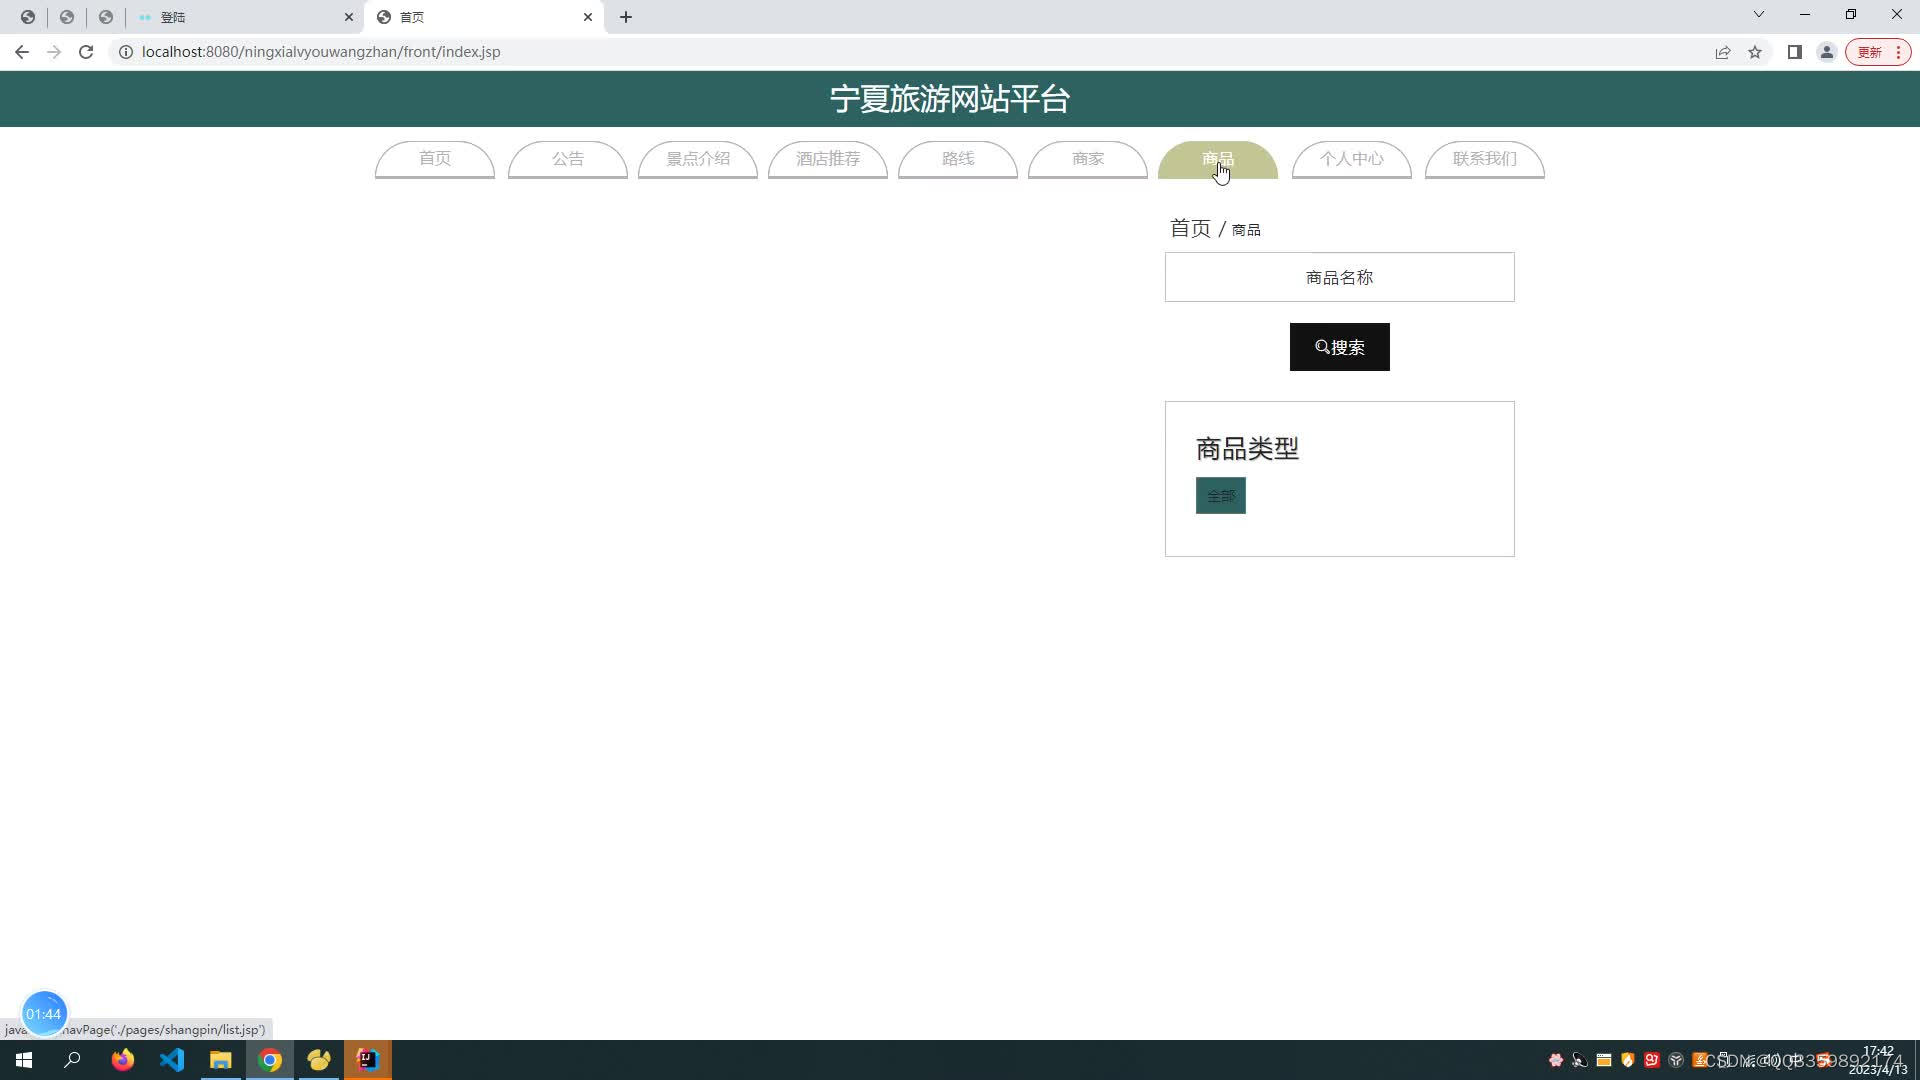
Task: Click the black 搜索 search button
Action: tap(1339, 347)
